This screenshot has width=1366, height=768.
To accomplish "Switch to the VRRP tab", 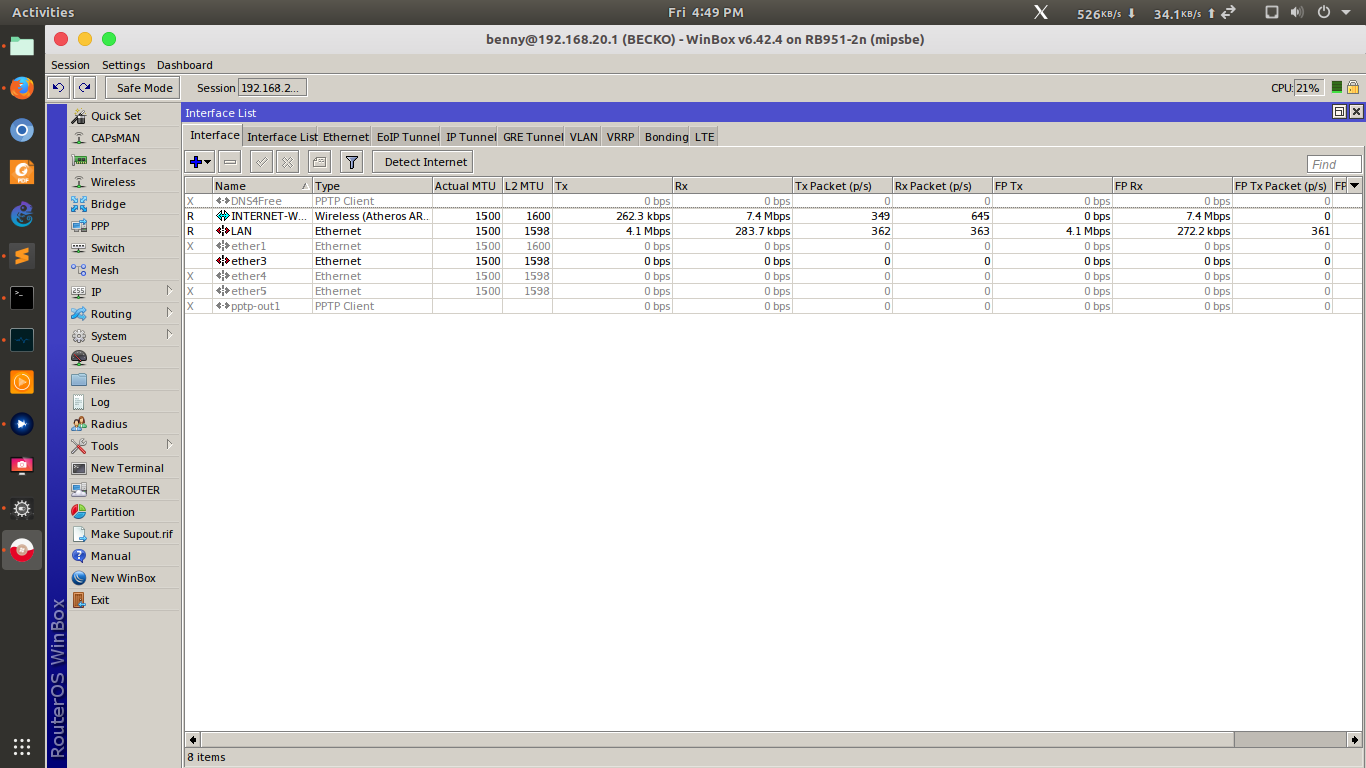I will tap(620, 137).
